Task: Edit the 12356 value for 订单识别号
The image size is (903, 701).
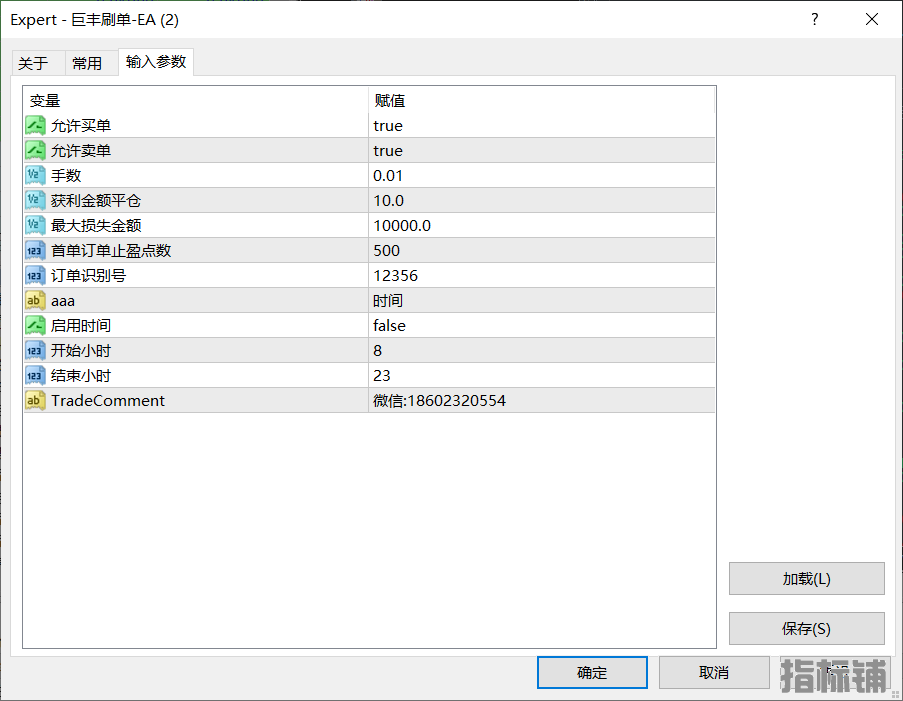Action: click(542, 275)
